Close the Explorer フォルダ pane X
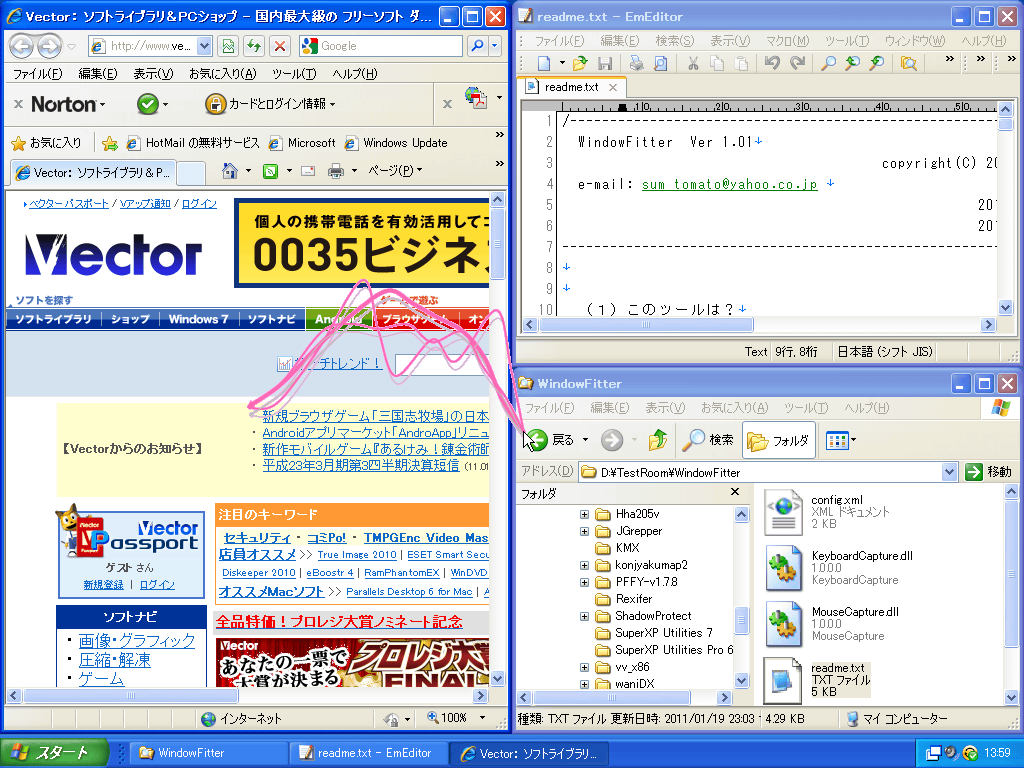 tap(735, 492)
